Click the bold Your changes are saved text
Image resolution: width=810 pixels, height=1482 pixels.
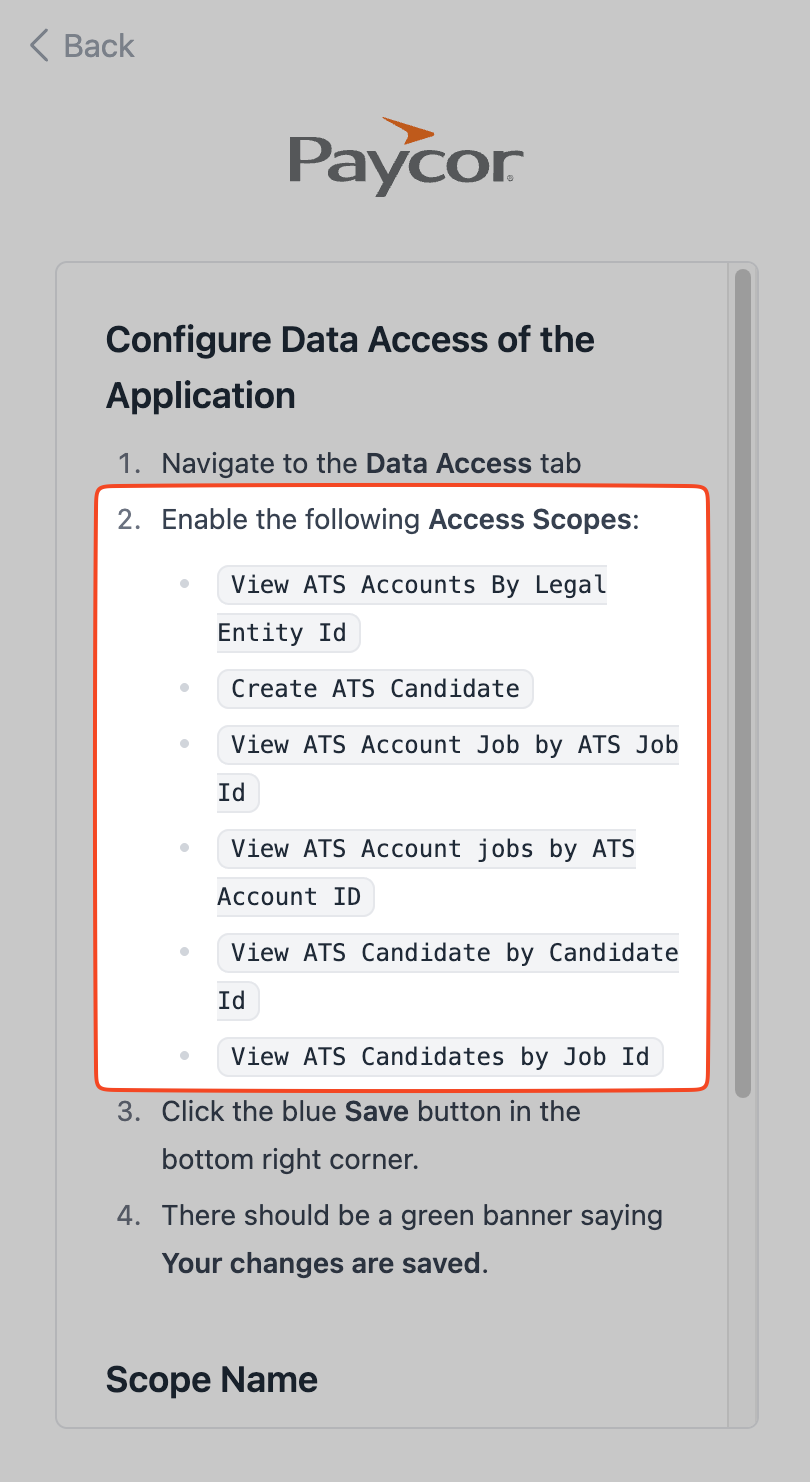pyautogui.click(x=321, y=1264)
